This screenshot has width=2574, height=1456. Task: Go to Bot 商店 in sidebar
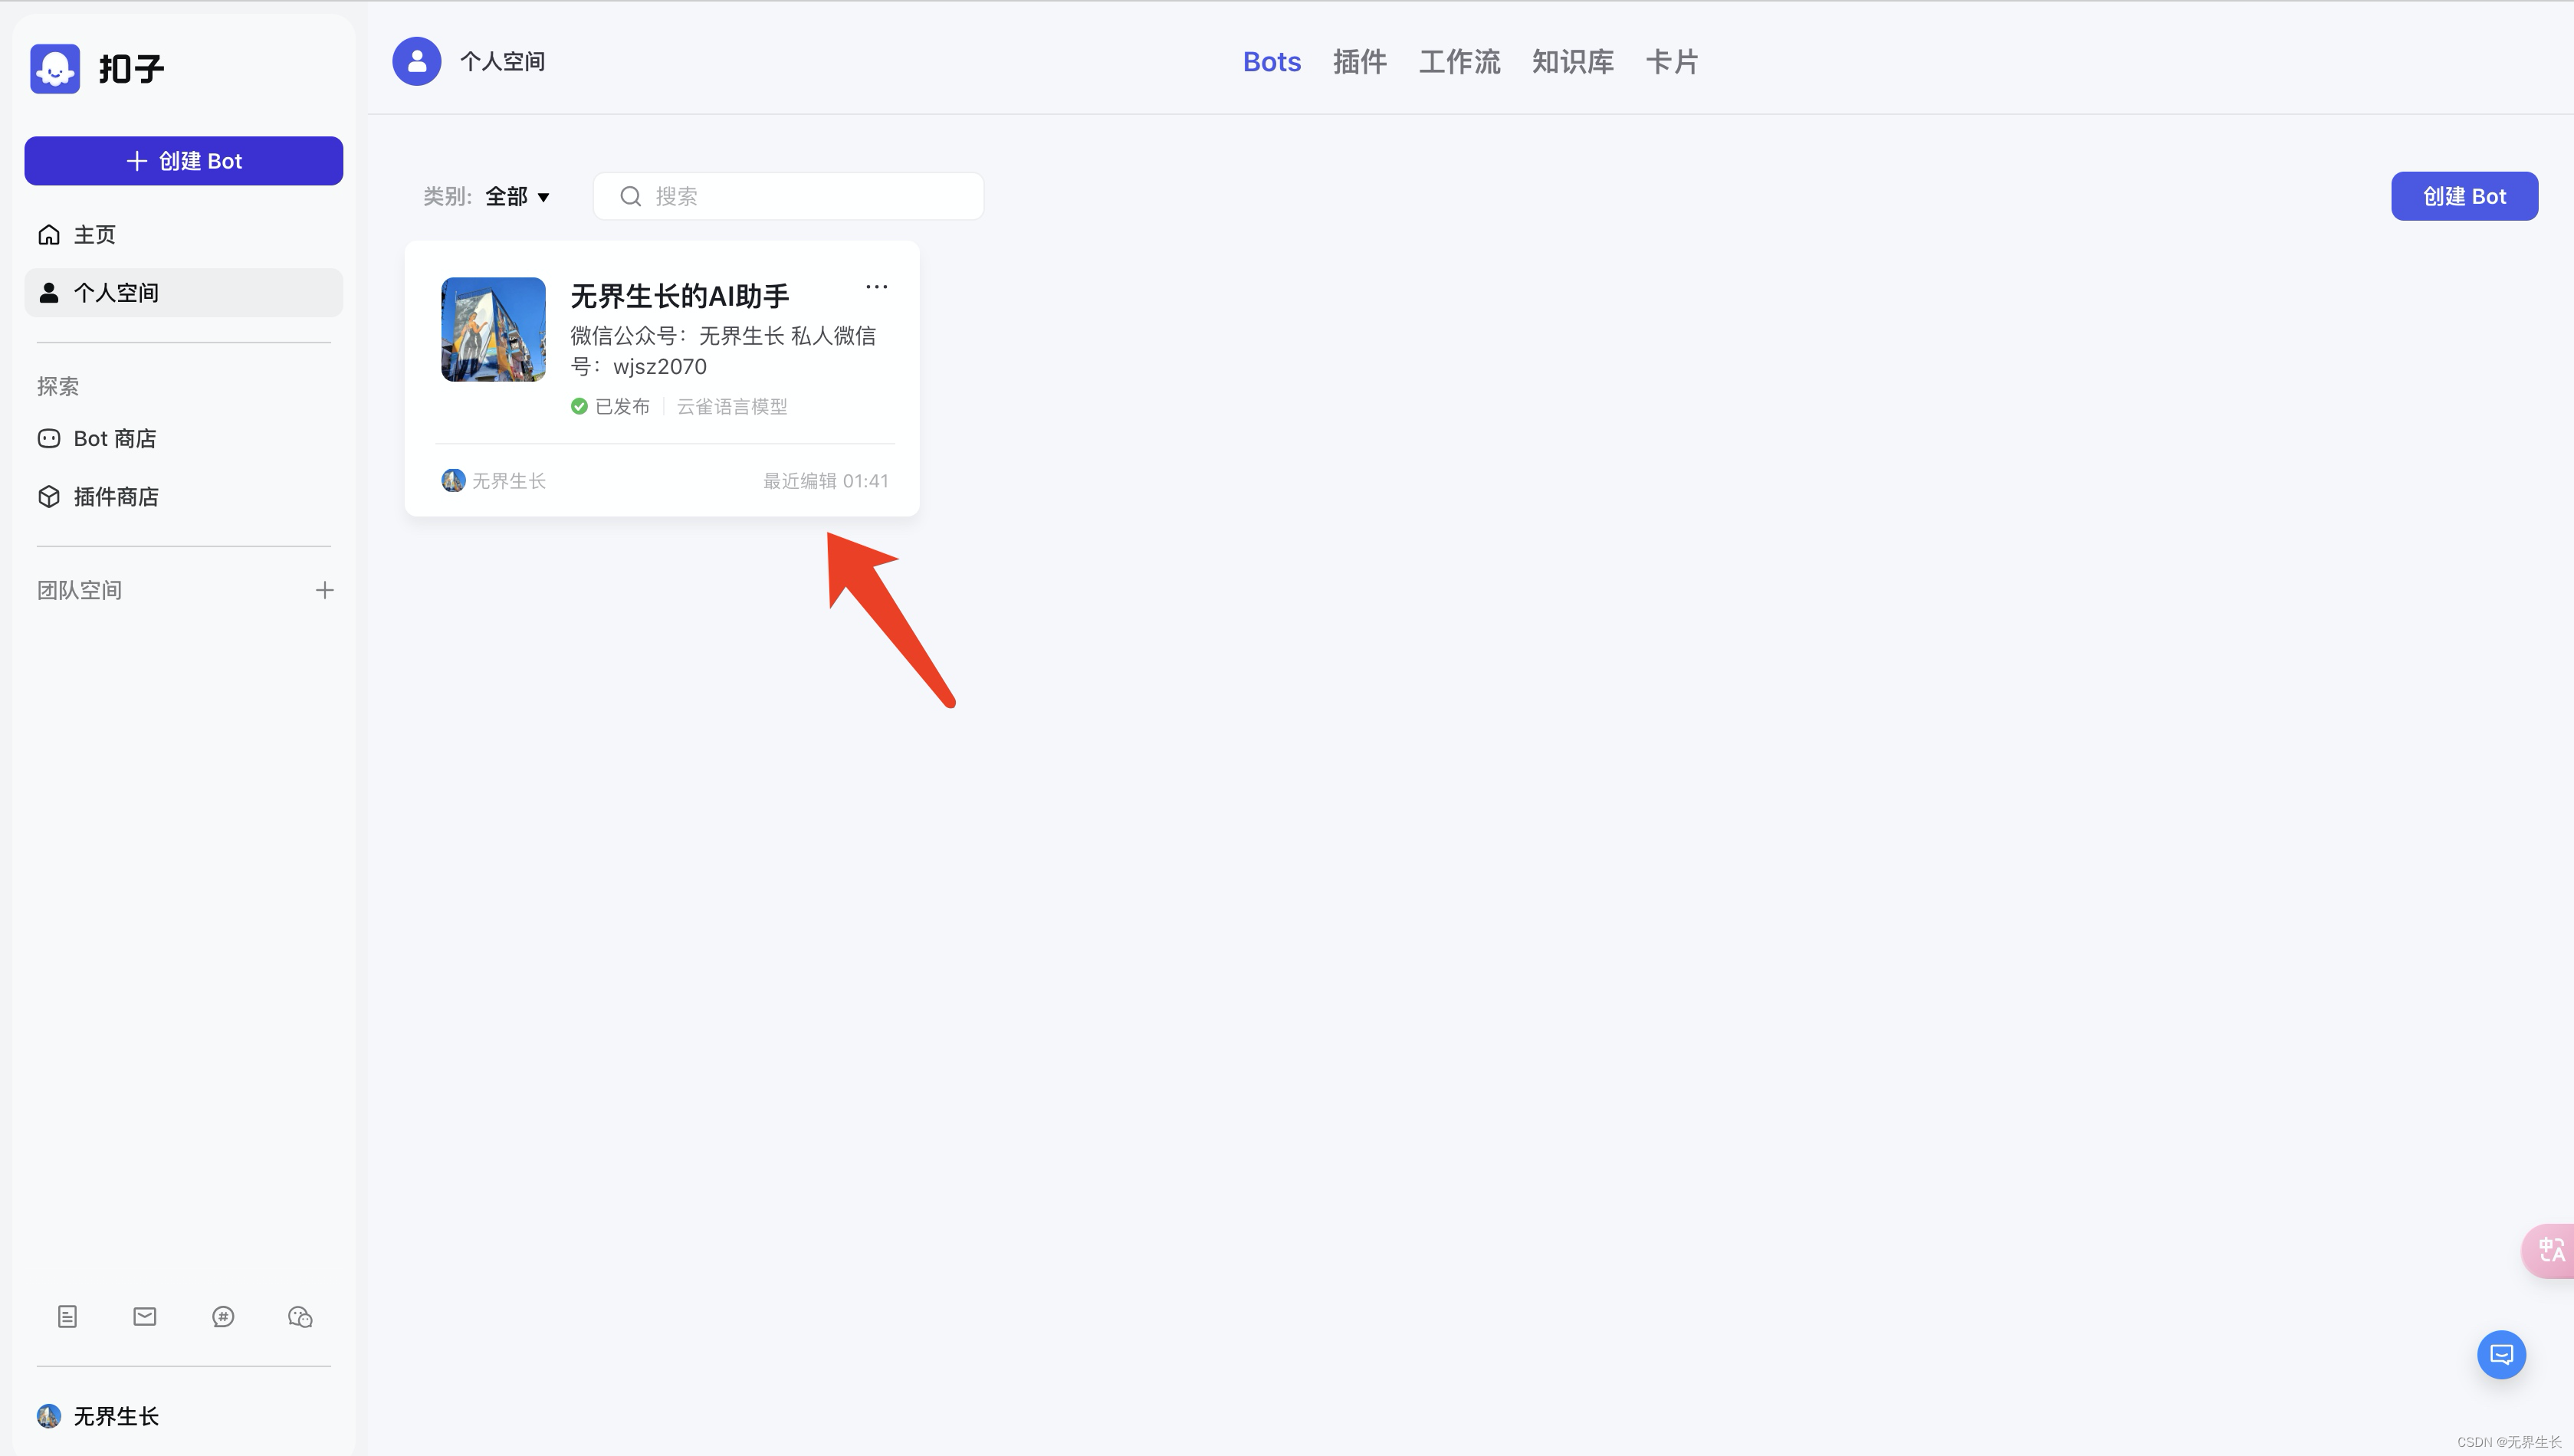(x=114, y=438)
